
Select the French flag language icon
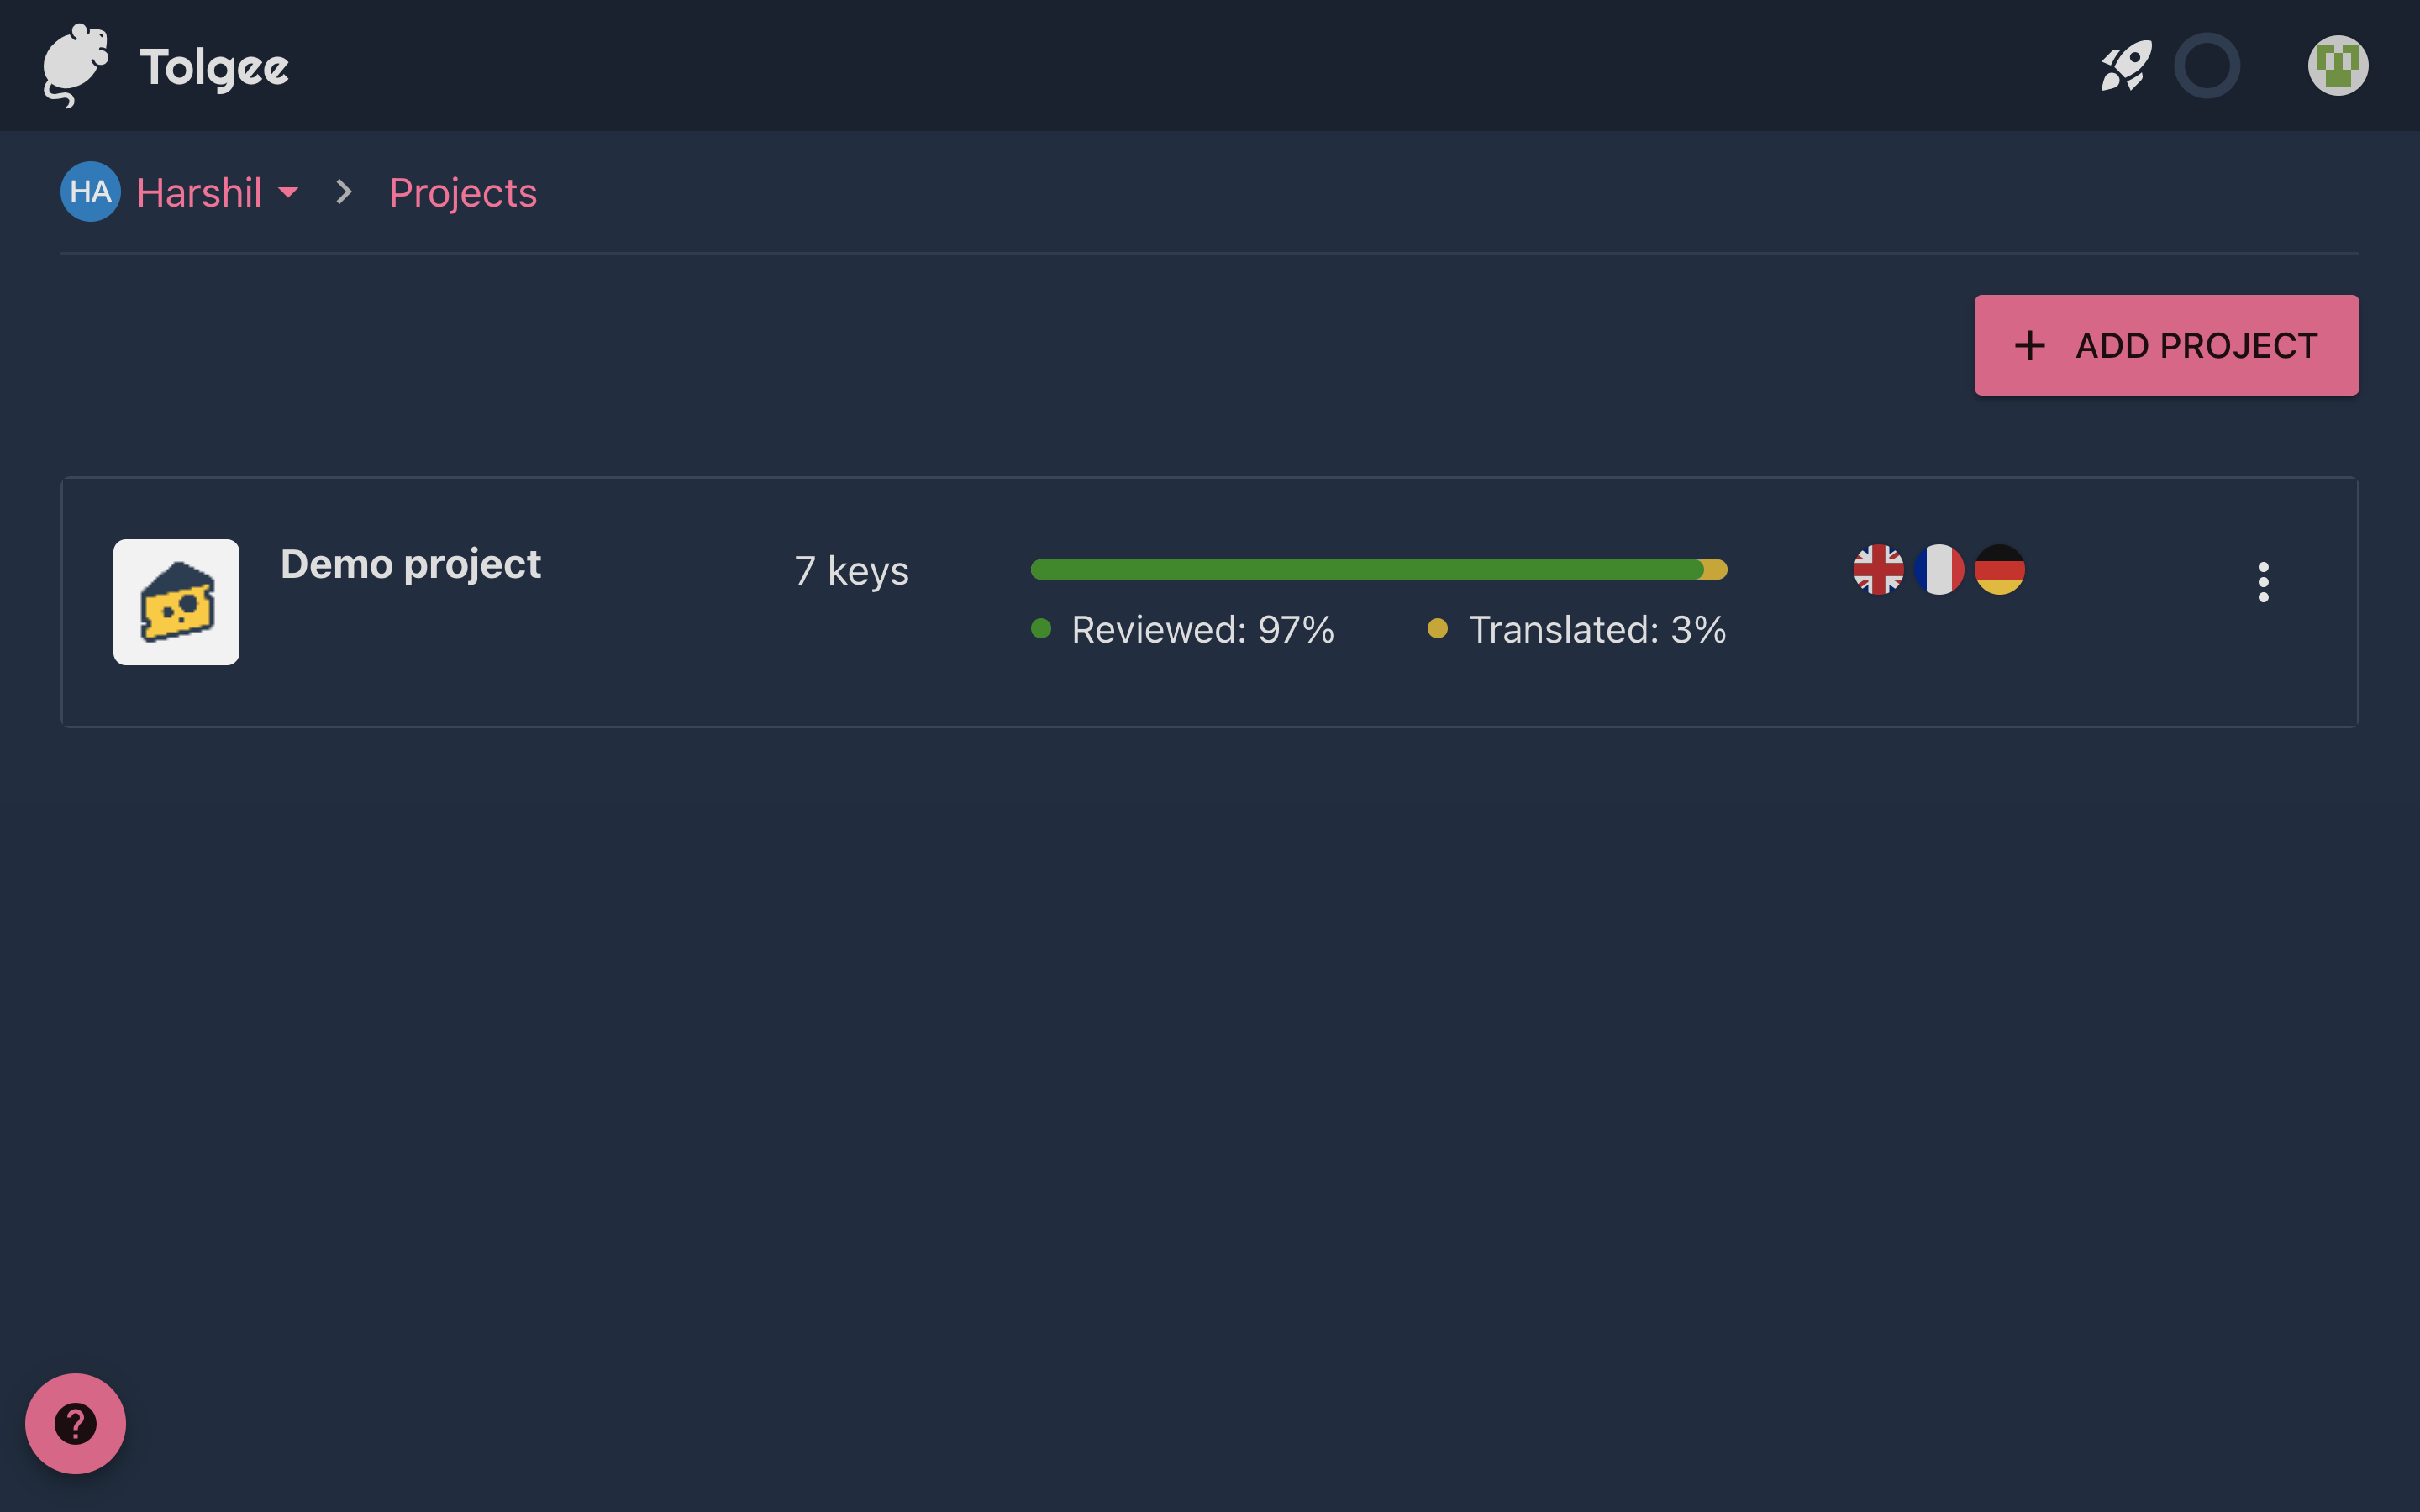1940,570
